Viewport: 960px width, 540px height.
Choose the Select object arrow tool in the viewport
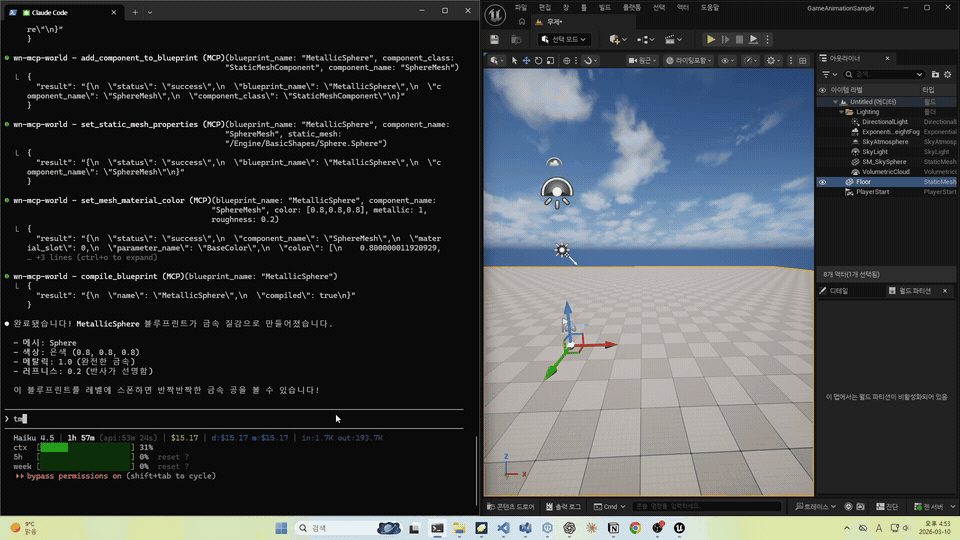[514, 61]
